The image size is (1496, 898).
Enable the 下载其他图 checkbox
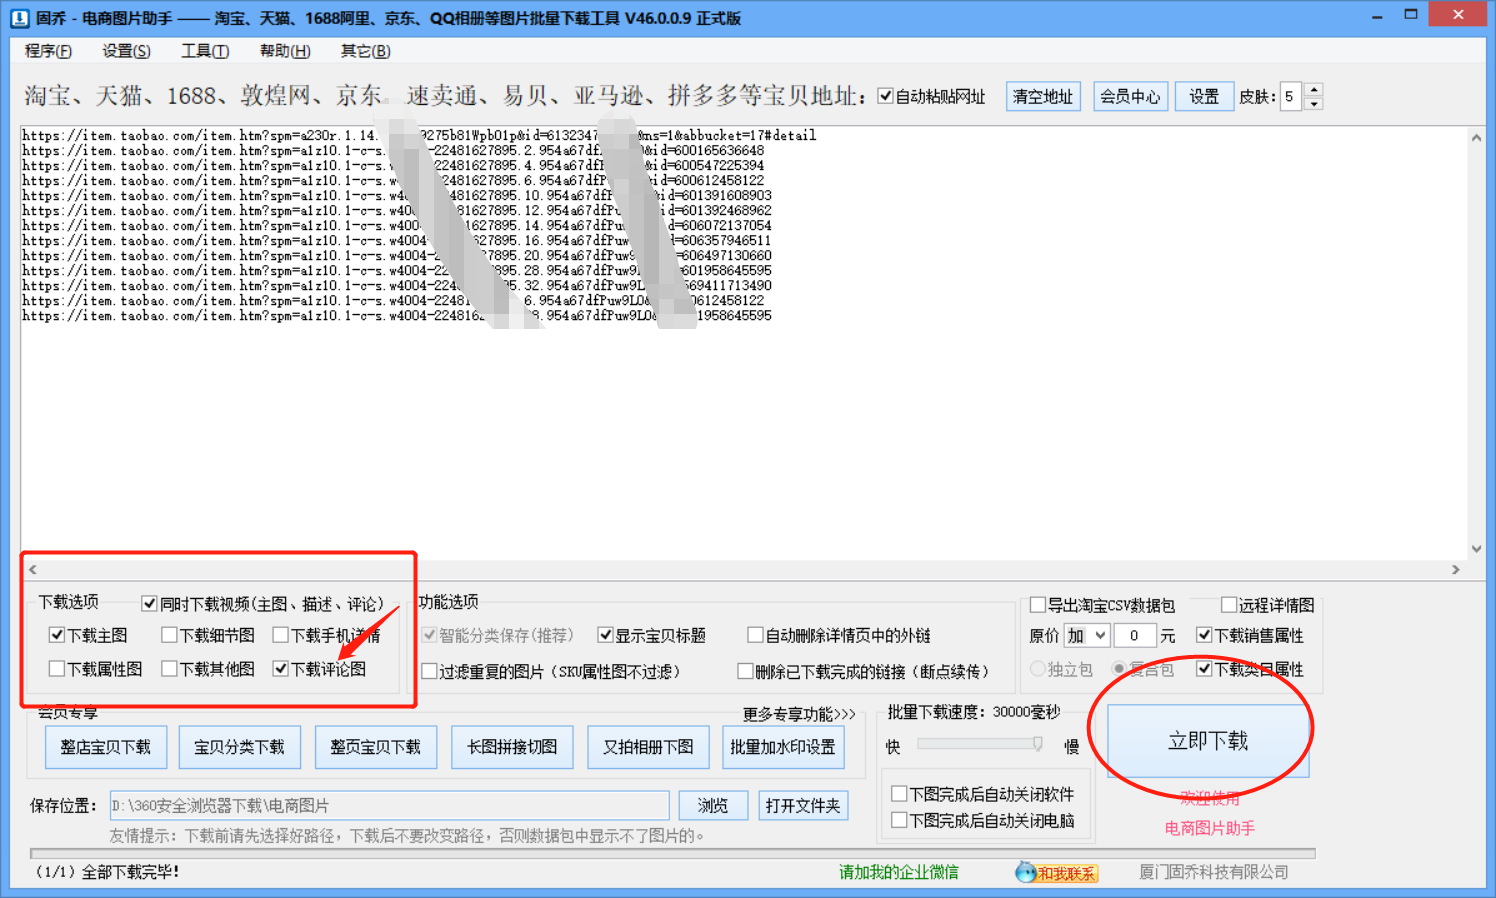(169, 669)
